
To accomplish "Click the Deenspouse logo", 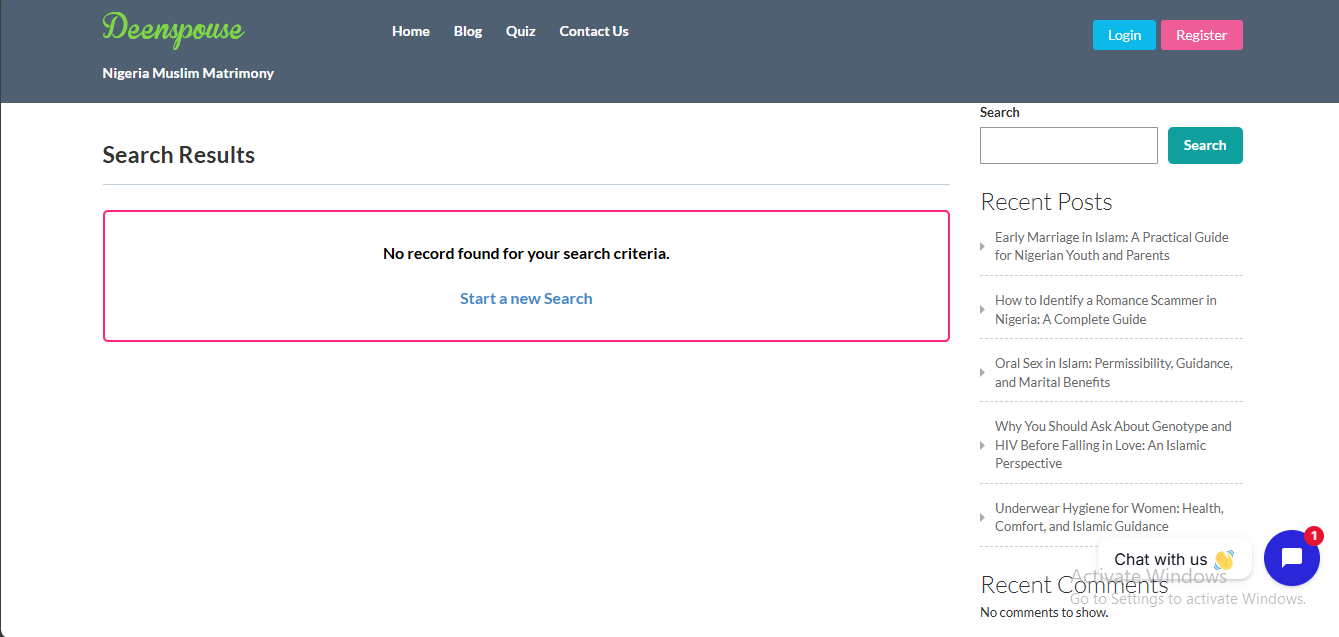I will click(173, 29).
